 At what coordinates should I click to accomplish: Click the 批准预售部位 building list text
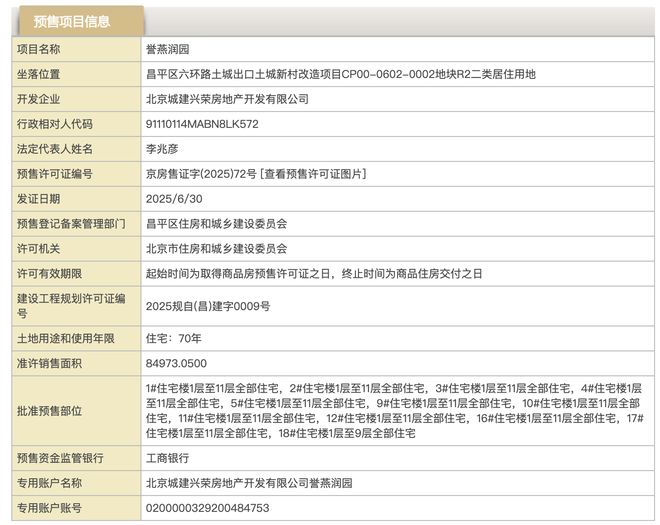click(395, 410)
